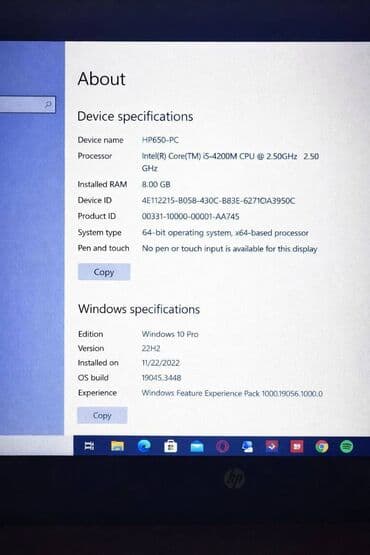Select the OS build value 19045.3448
370x555 pixels.
point(161,378)
